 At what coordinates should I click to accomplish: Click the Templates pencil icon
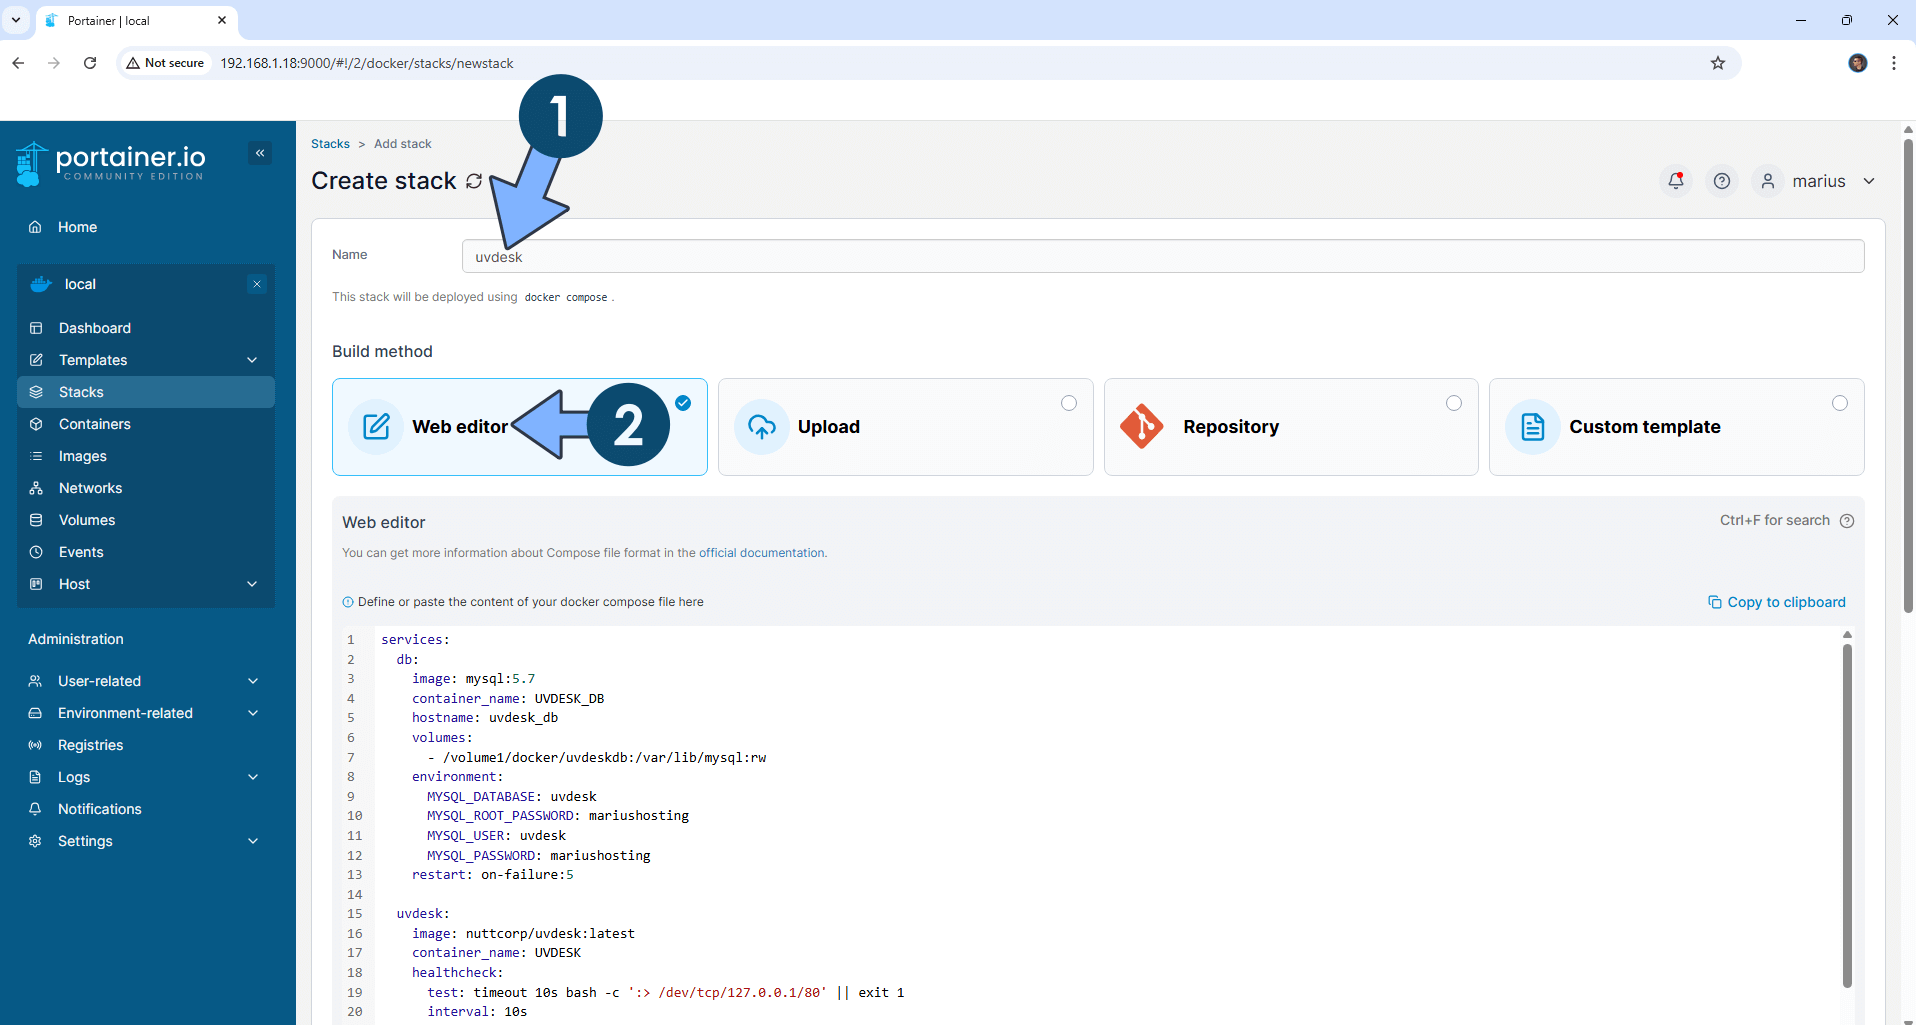[x=36, y=360]
